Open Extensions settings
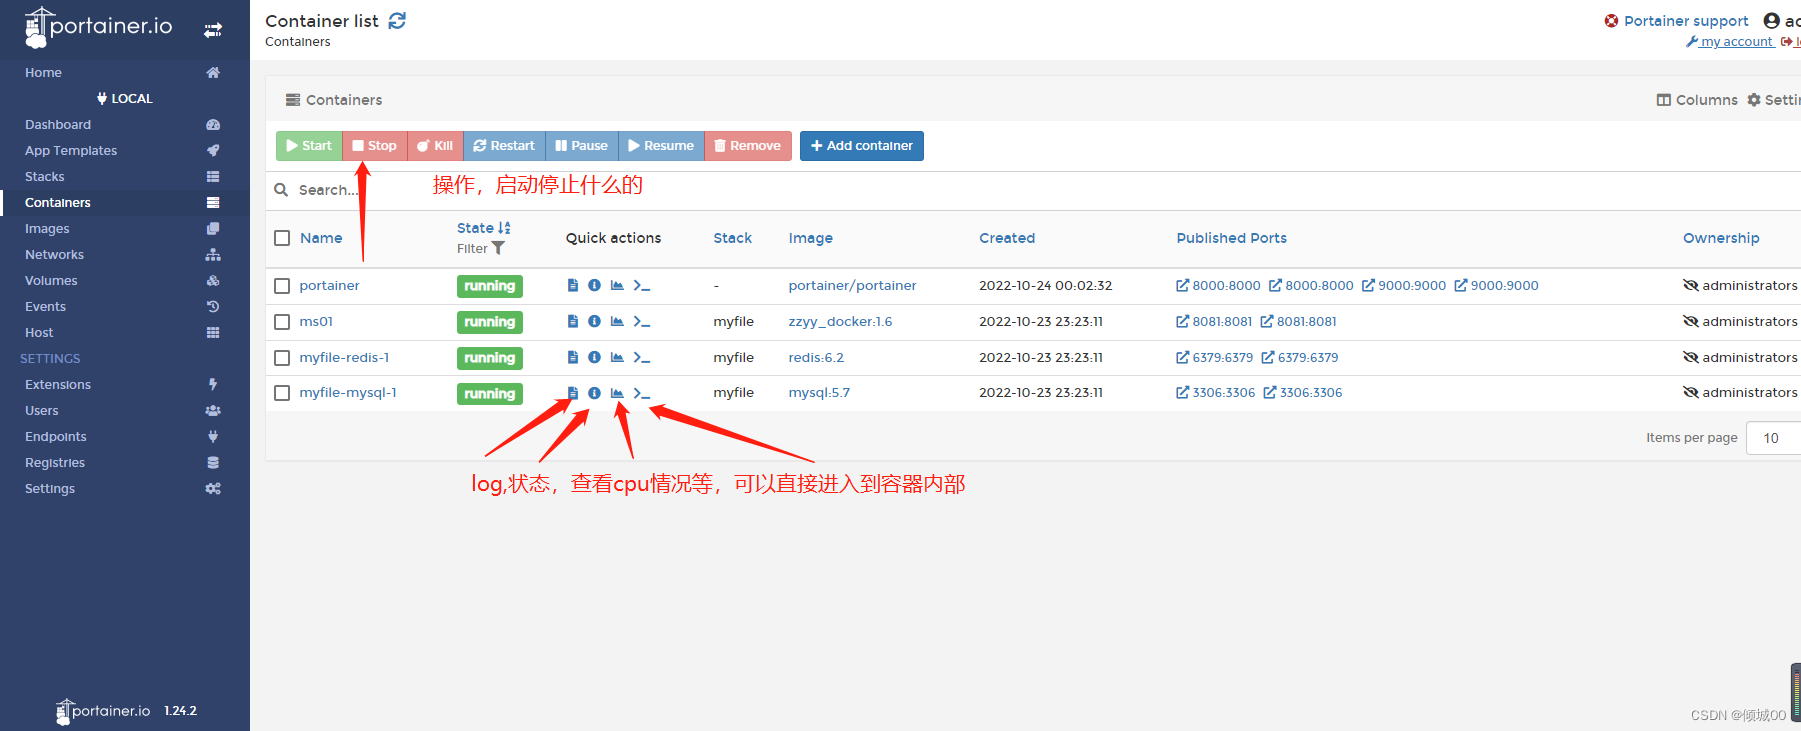Viewport: 1801px width, 731px height. pyautogui.click(x=124, y=384)
